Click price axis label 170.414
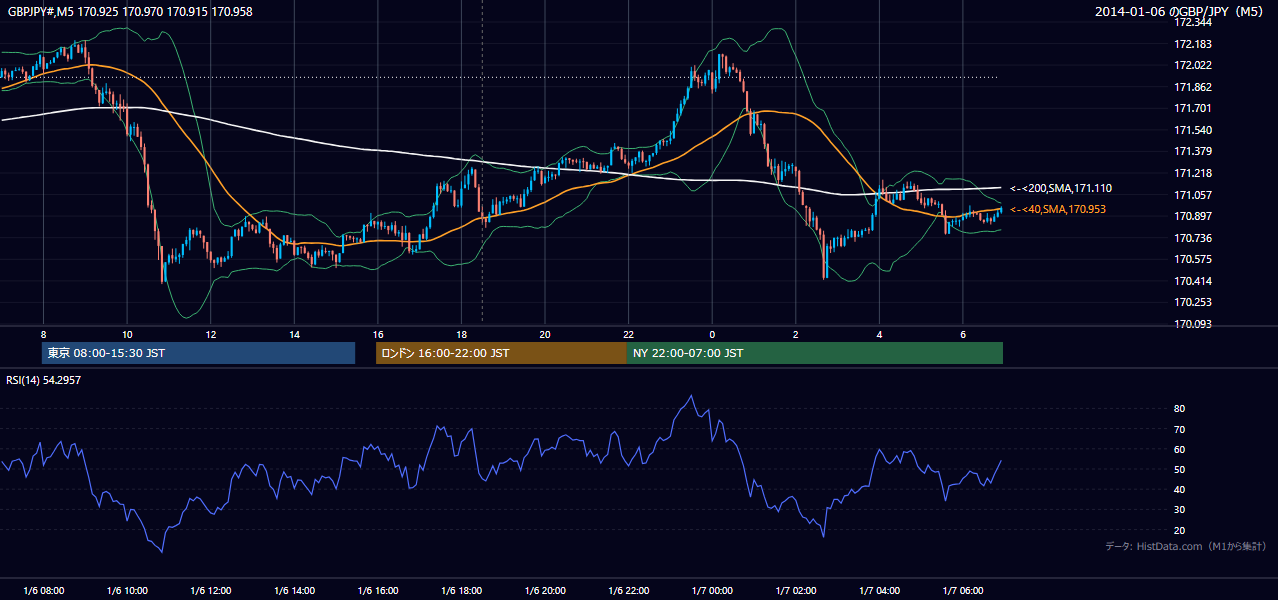Image resolution: width=1278 pixels, height=600 pixels. click(x=1193, y=281)
